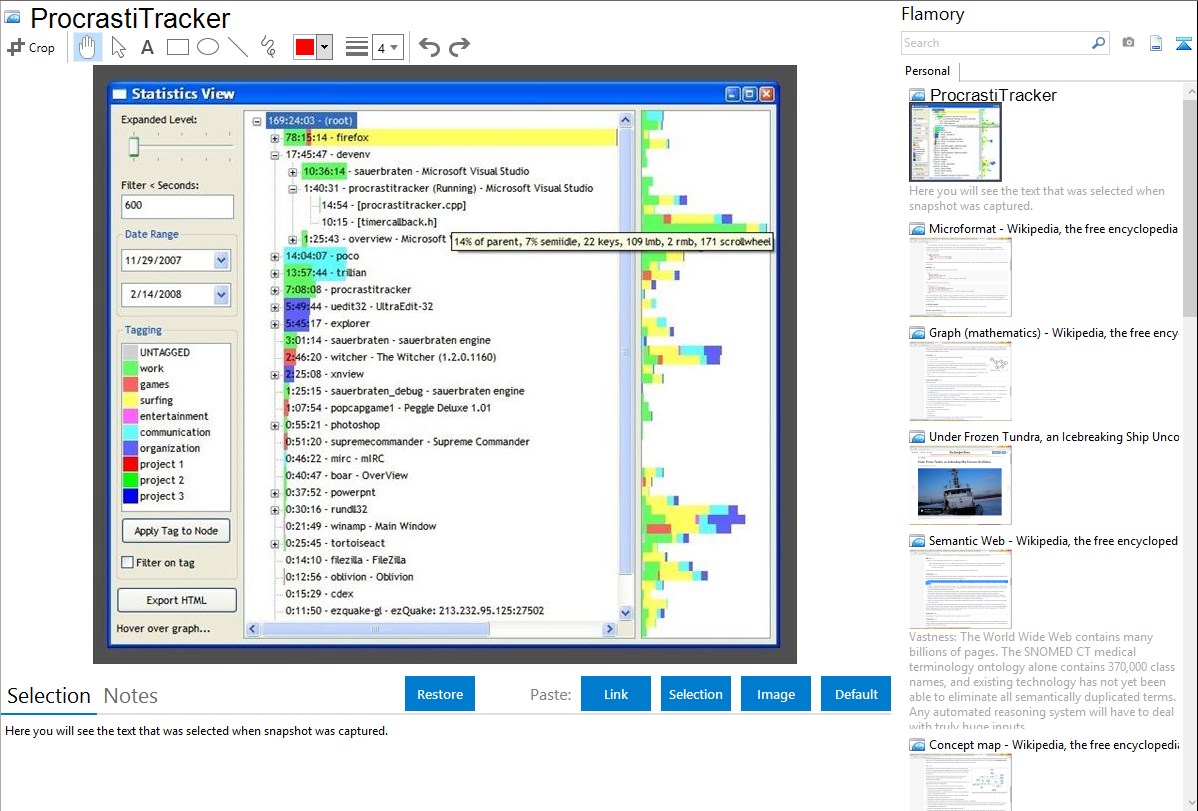Click the page document icon in Flamory

1156,43
